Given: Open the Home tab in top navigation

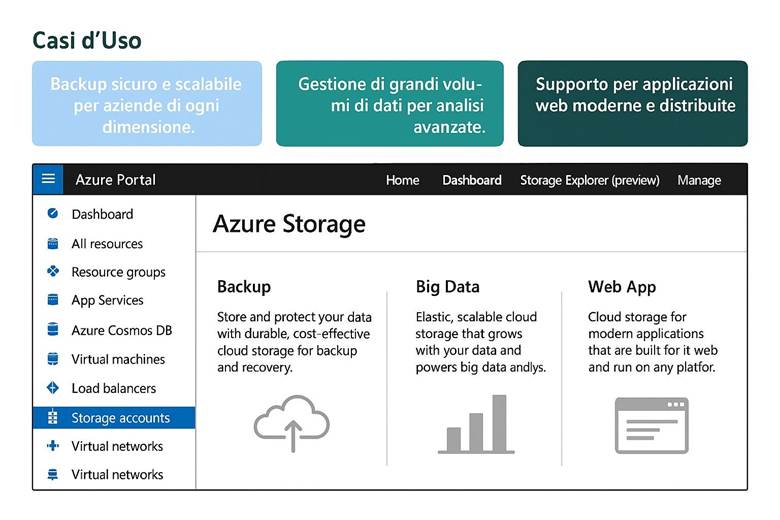Looking at the screenshot, I should pyautogui.click(x=402, y=180).
